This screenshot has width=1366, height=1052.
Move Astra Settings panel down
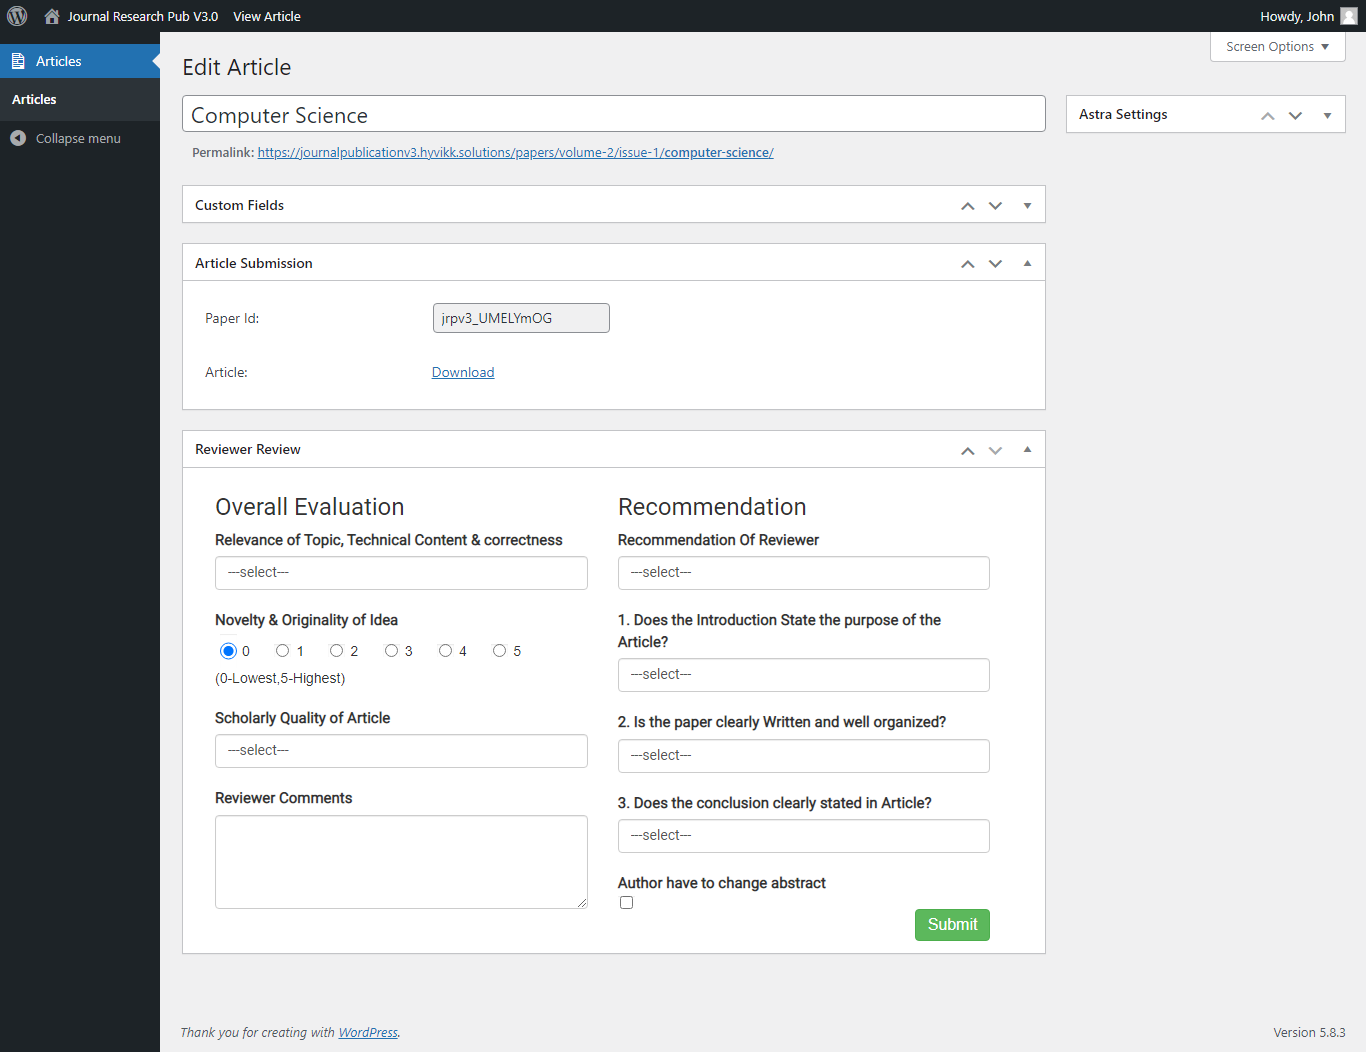[1295, 116]
